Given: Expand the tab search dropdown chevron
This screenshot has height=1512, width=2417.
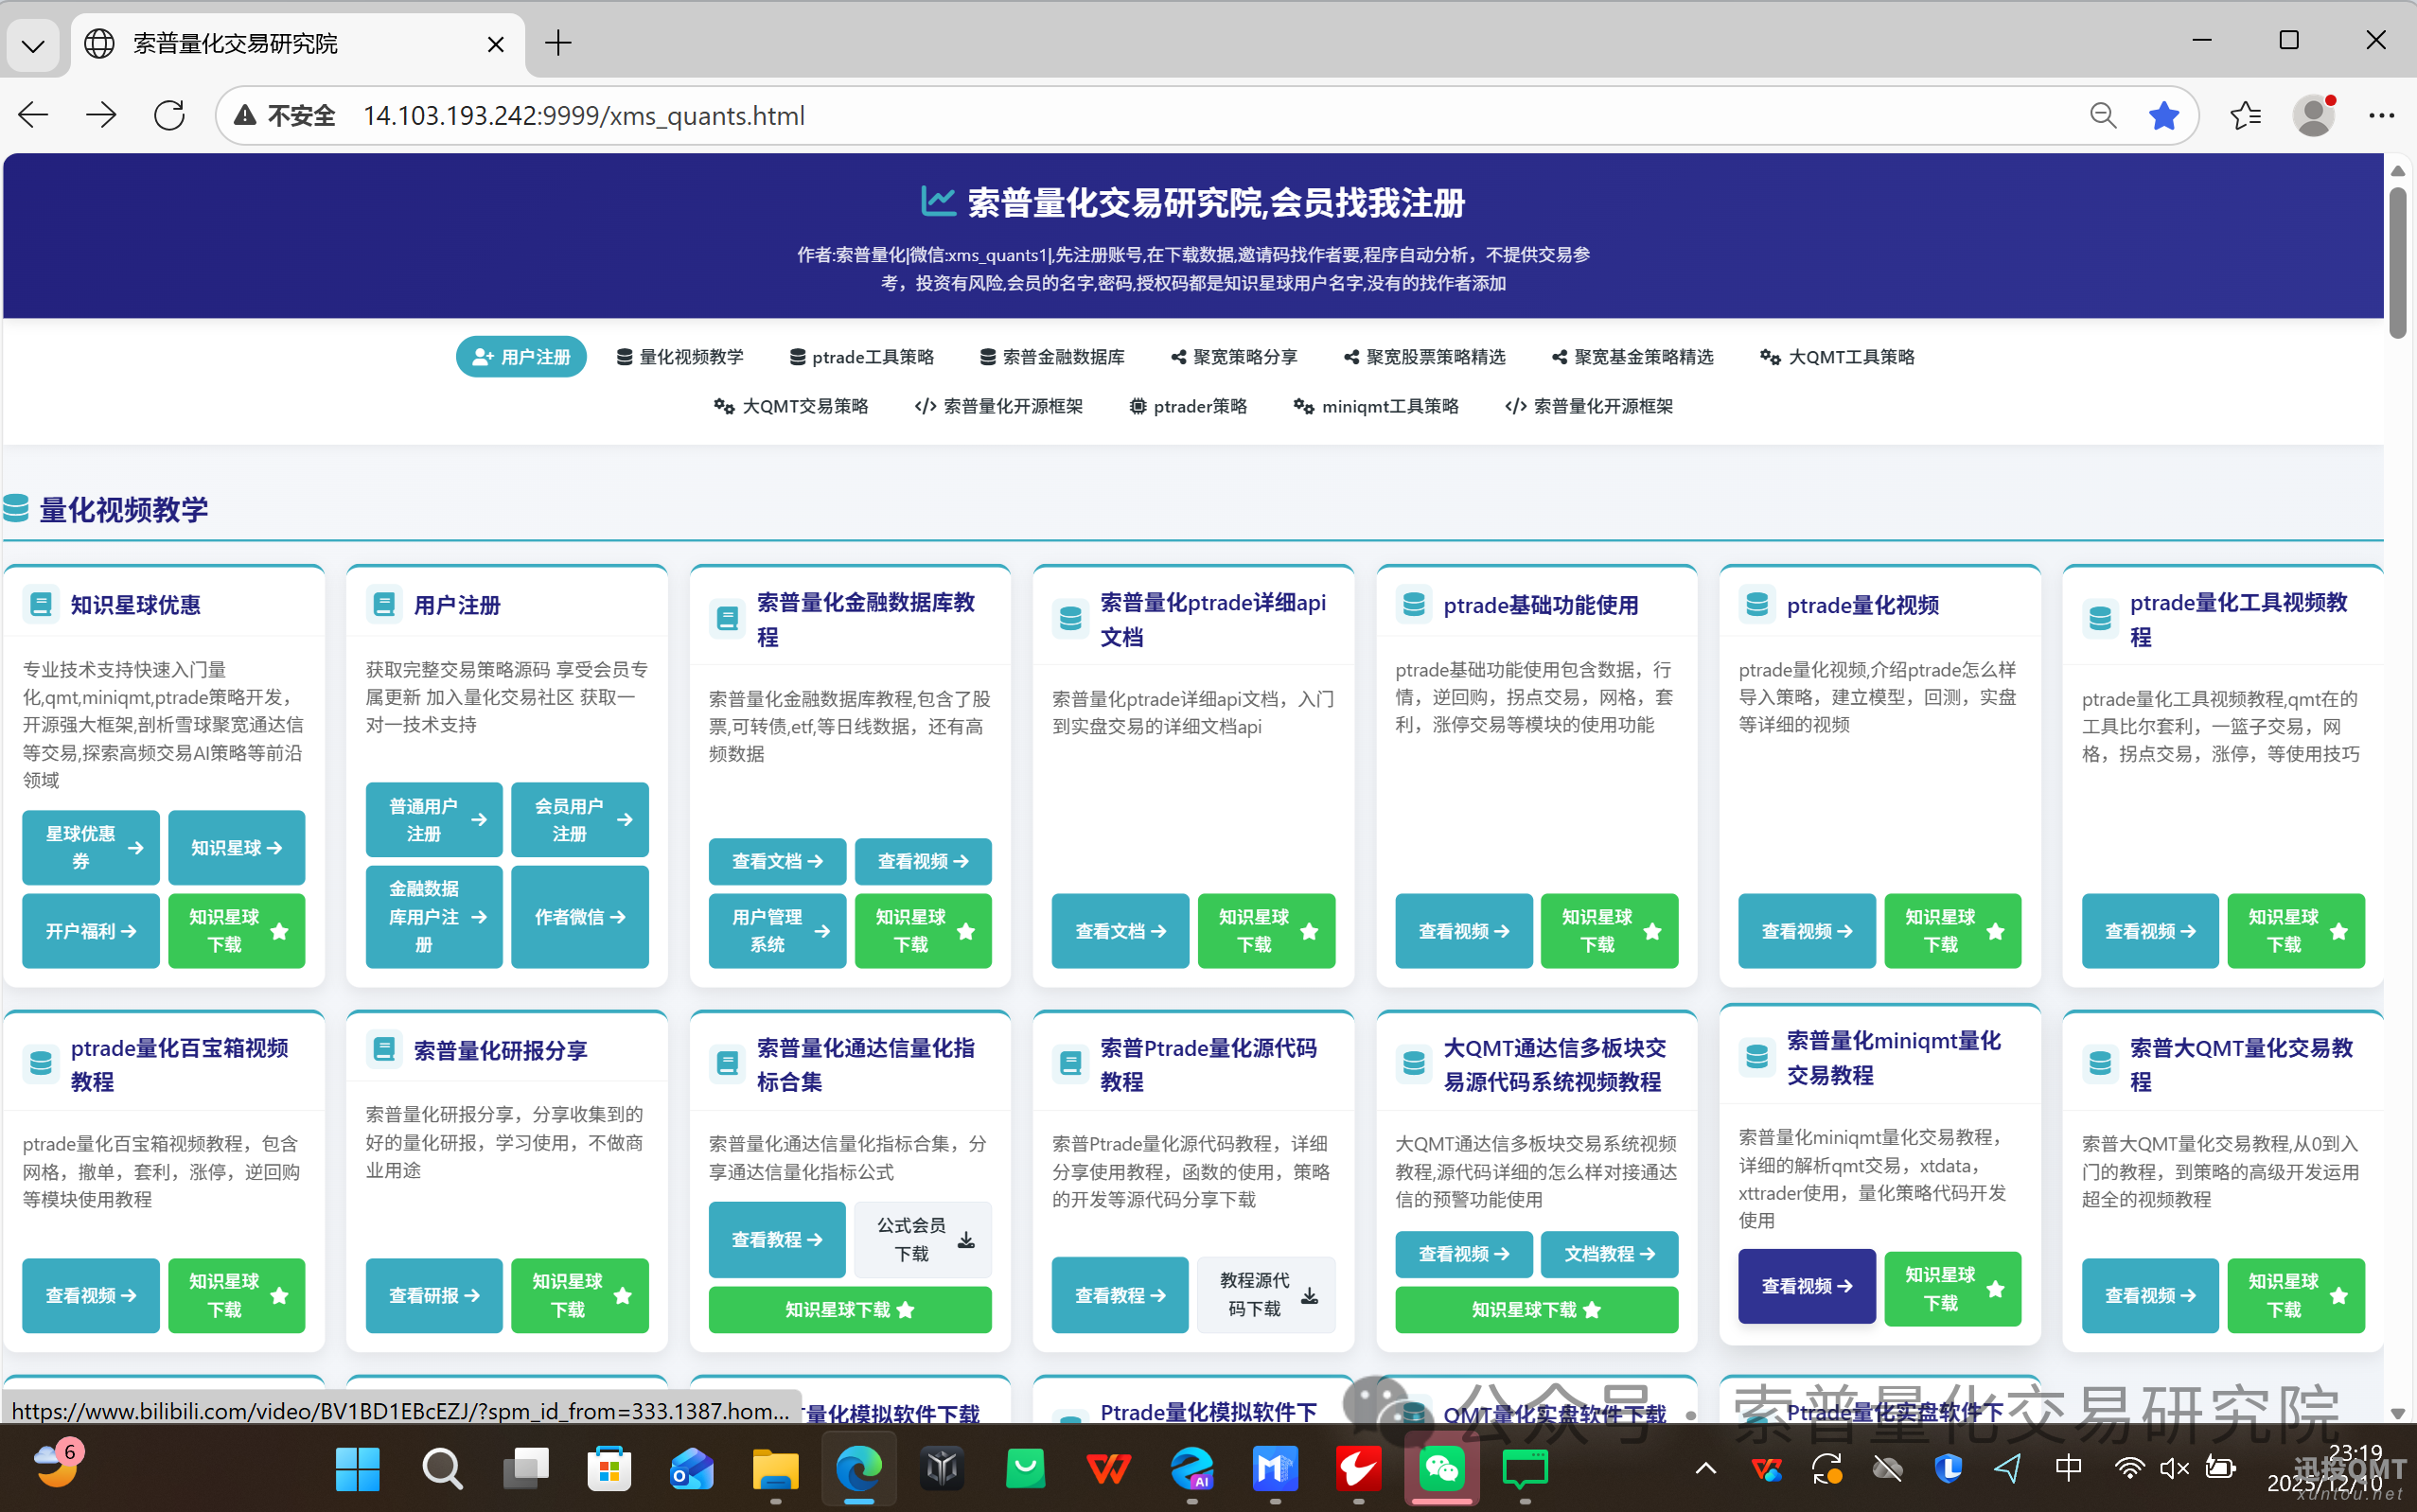Looking at the screenshot, I should click(33, 45).
